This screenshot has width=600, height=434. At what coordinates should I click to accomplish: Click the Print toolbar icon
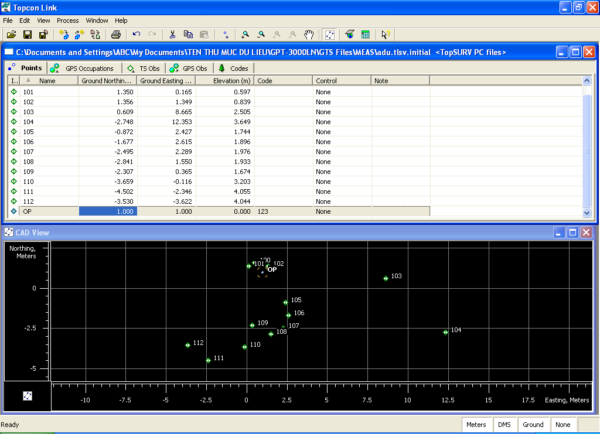pyautogui.click(x=116, y=34)
